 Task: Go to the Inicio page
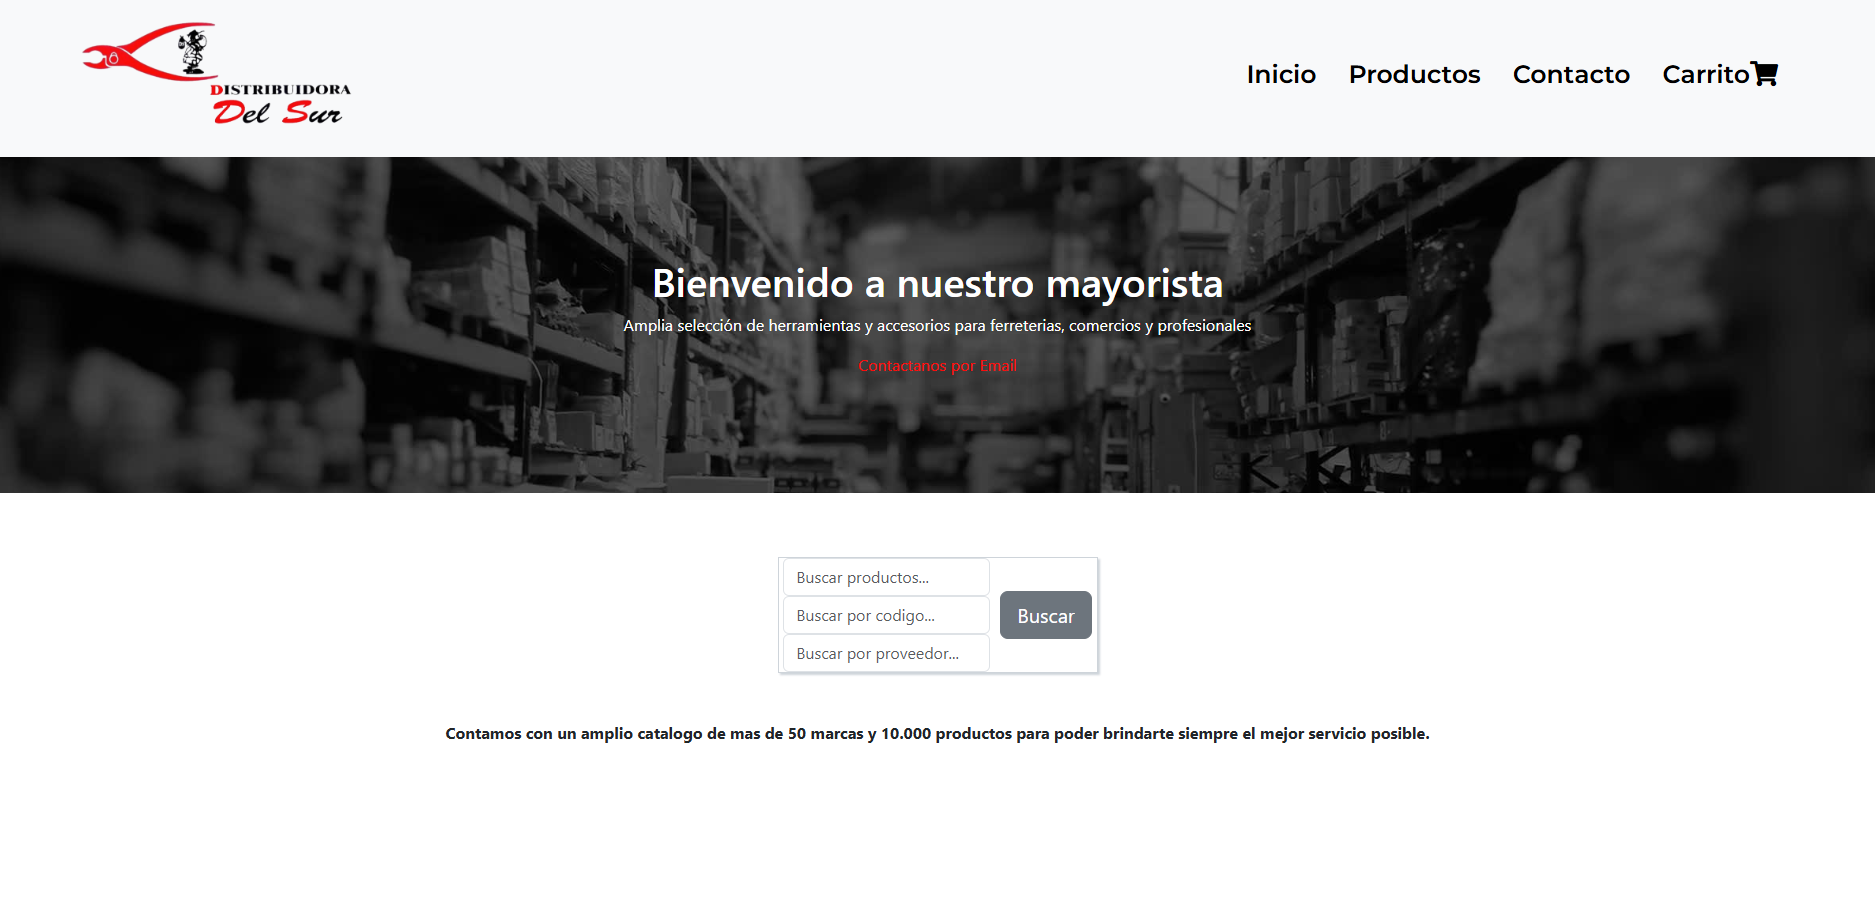(1280, 74)
